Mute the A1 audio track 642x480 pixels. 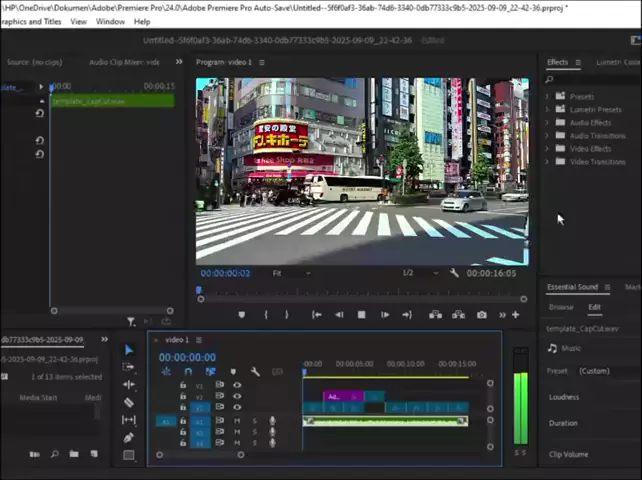pos(237,421)
